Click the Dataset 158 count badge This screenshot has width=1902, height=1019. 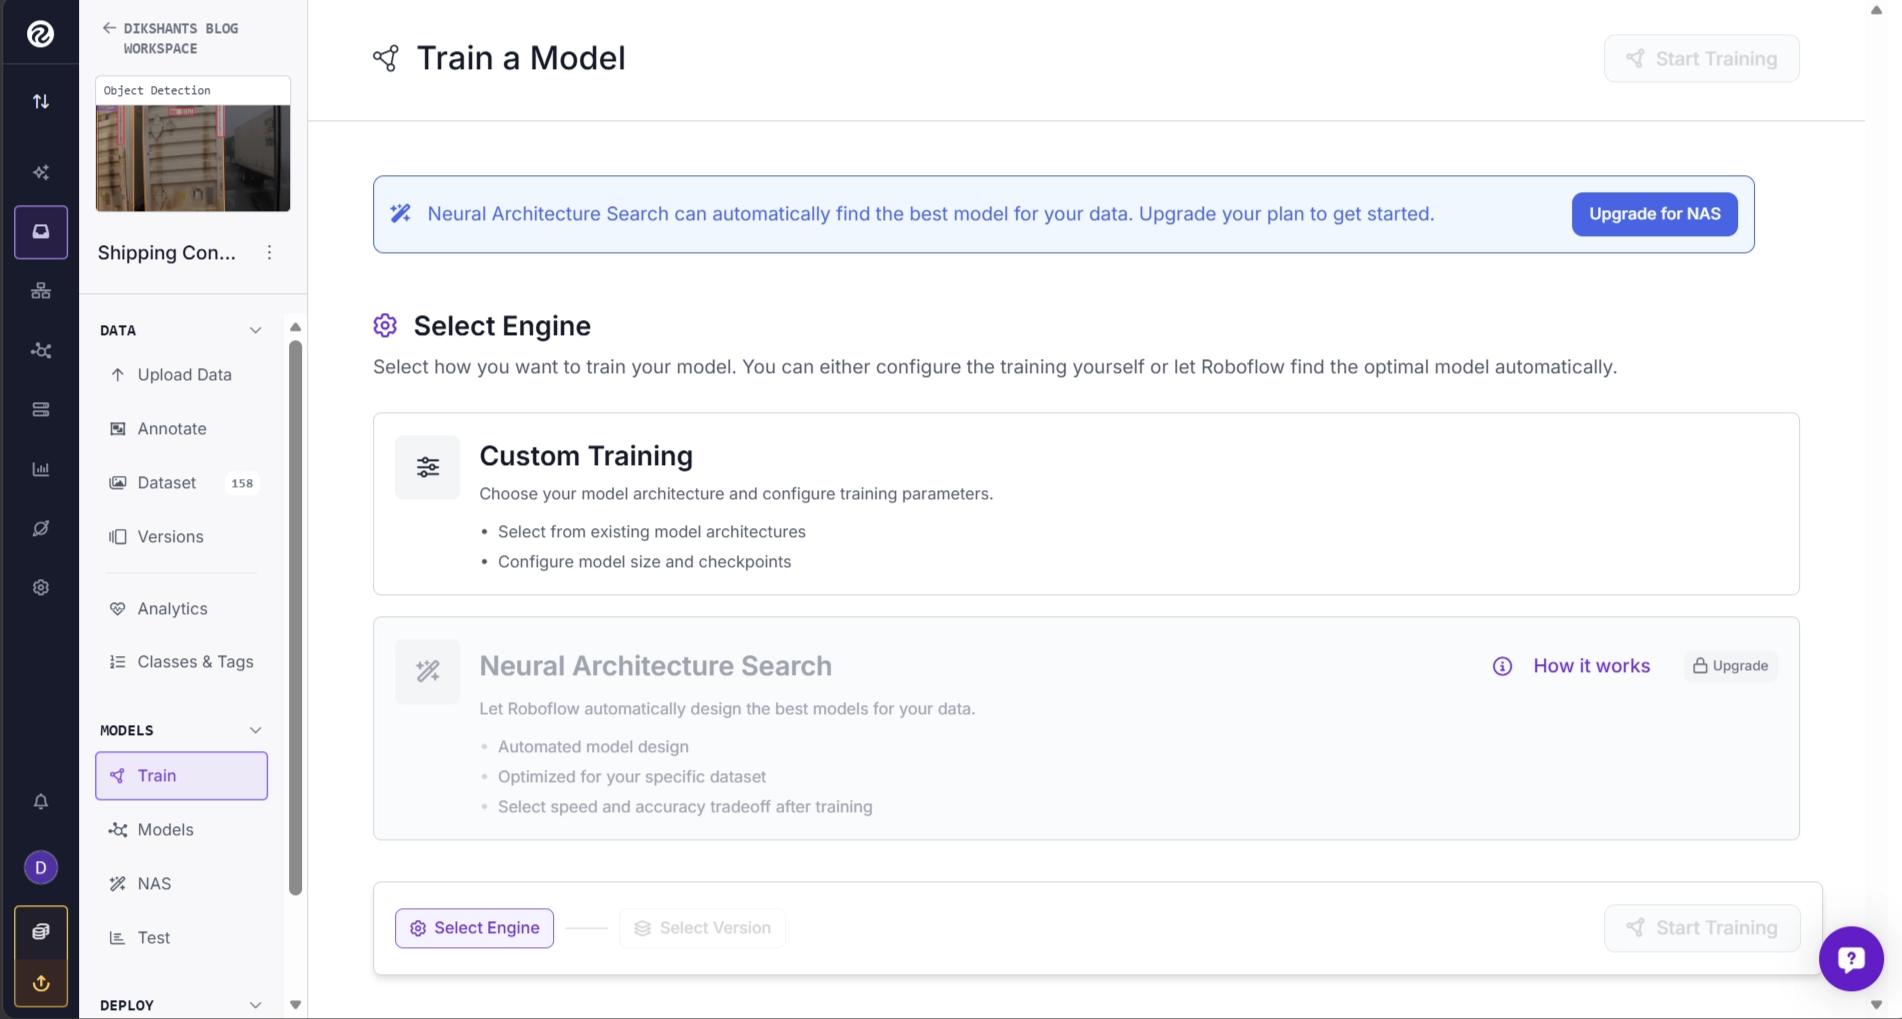(242, 483)
